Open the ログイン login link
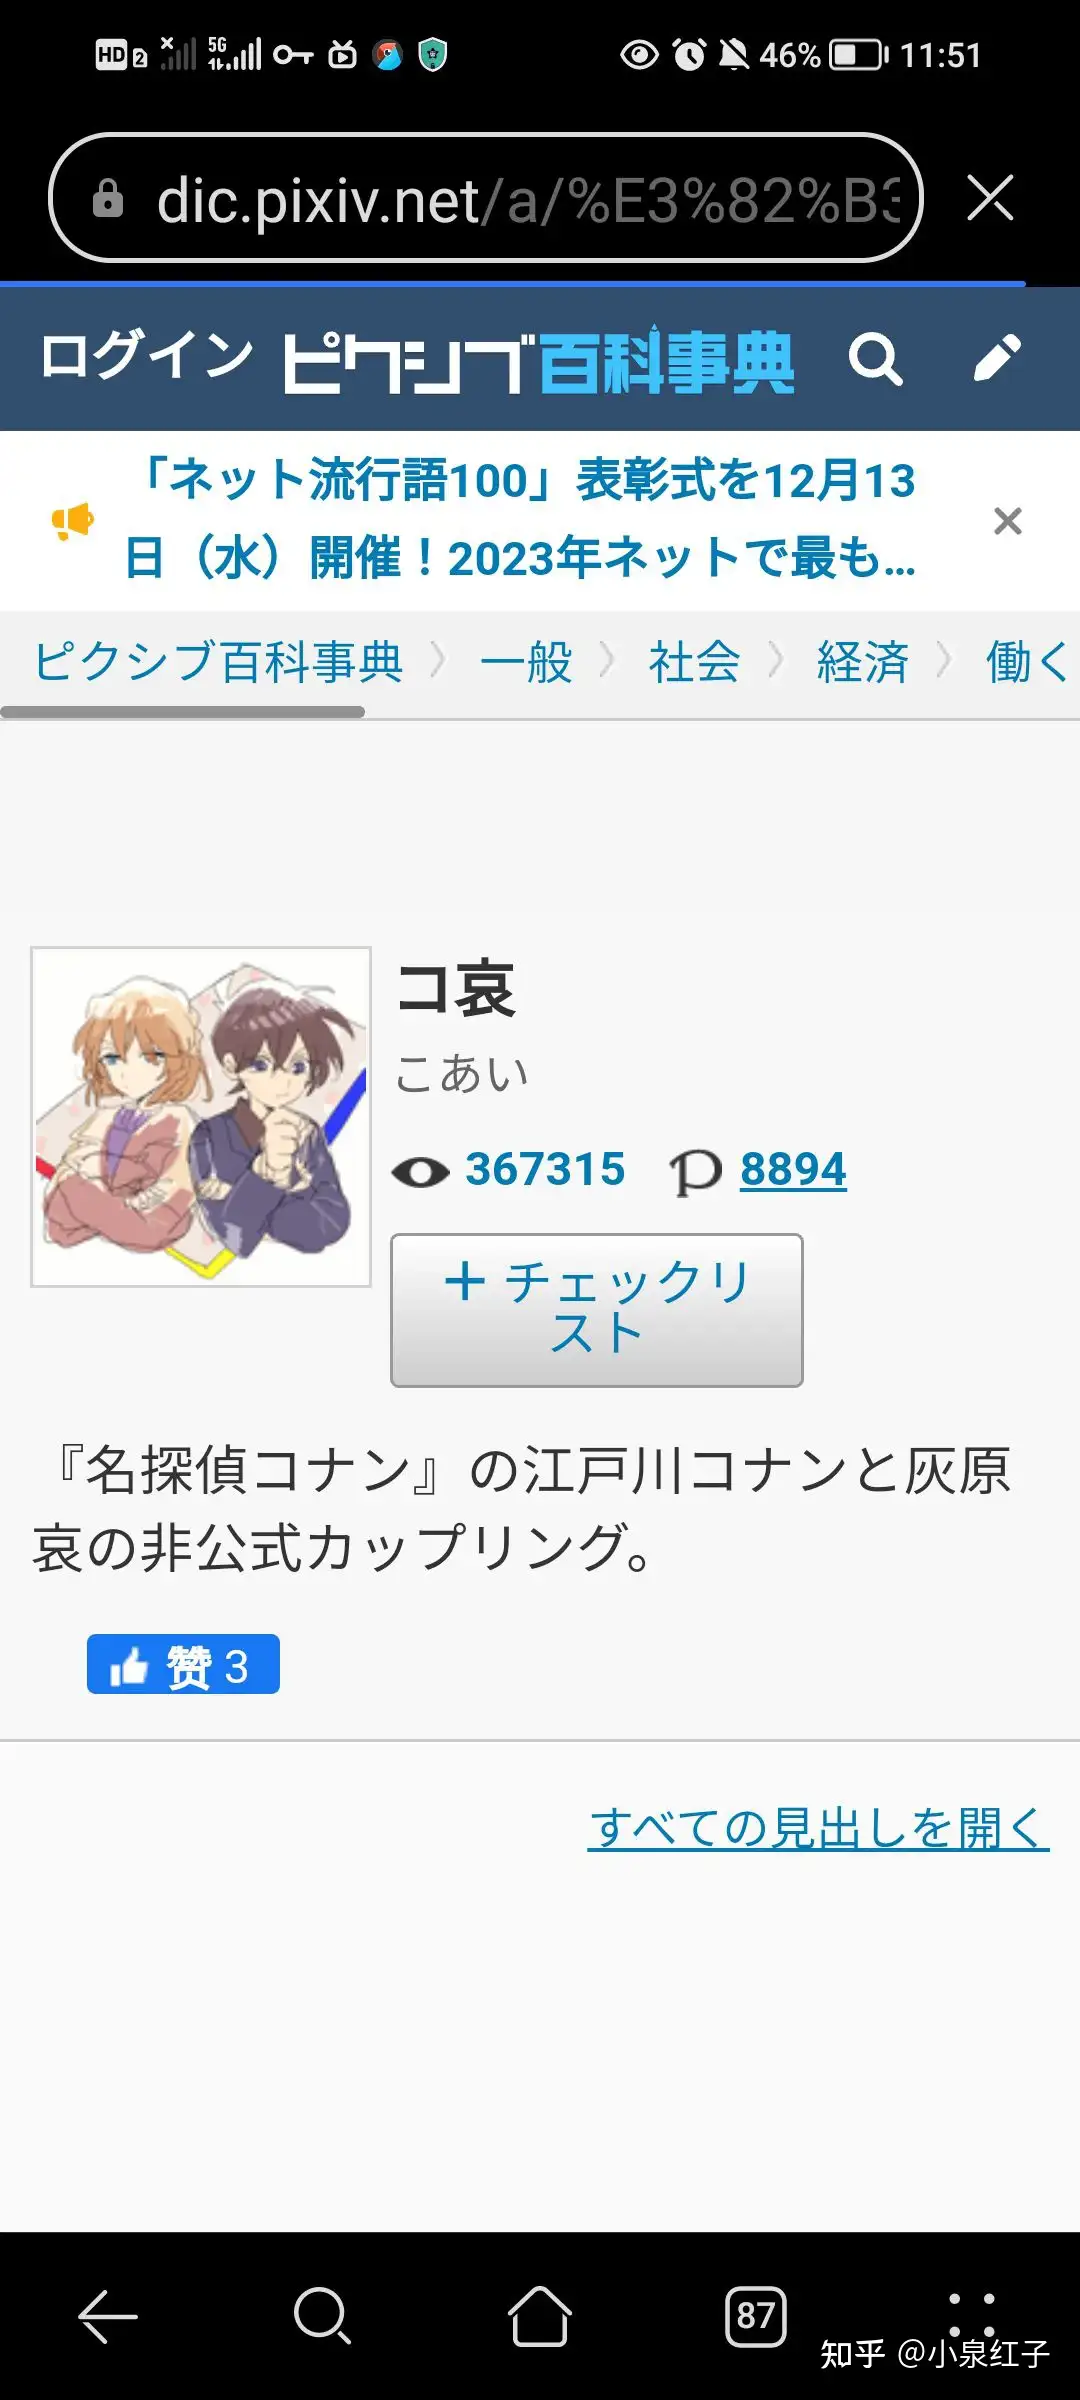This screenshot has height=2400, width=1080. coord(147,356)
